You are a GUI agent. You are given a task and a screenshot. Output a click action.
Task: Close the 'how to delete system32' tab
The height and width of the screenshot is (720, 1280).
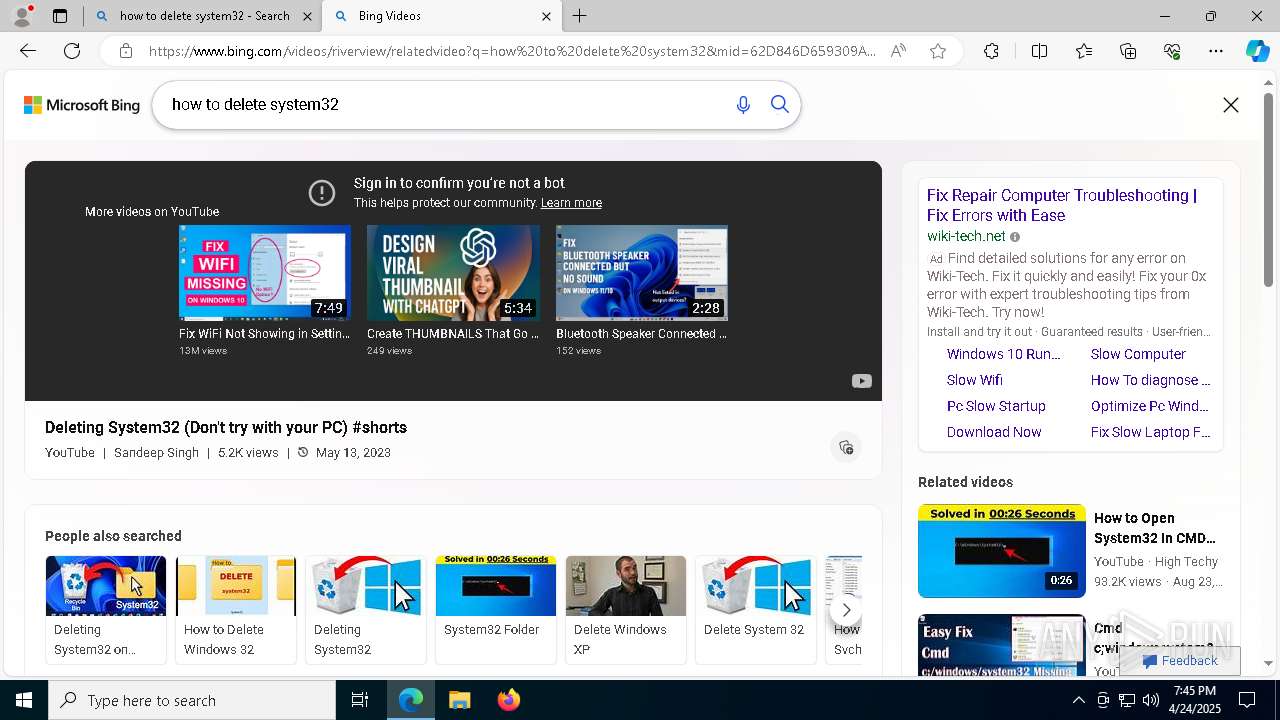click(307, 16)
